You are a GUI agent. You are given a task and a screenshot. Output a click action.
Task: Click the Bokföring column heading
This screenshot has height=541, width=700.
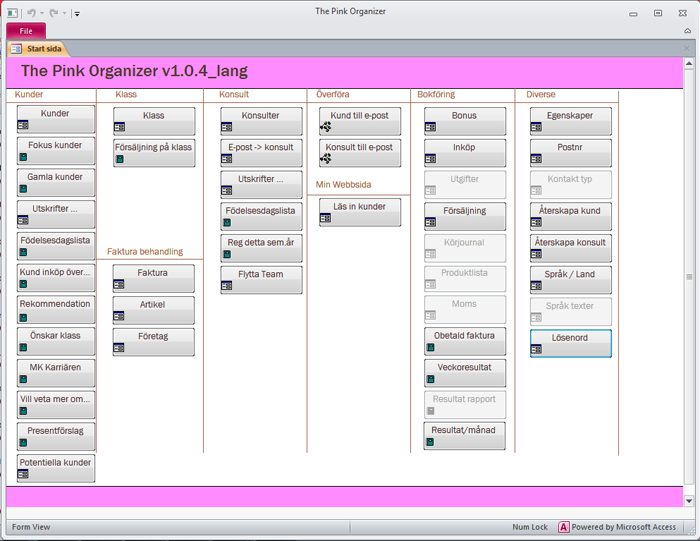[436, 94]
